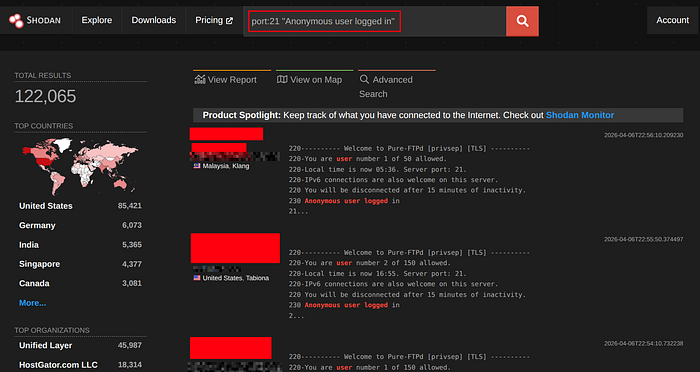Filter results by Germany
This screenshot has width=700, height=372.
coord(37,226)
